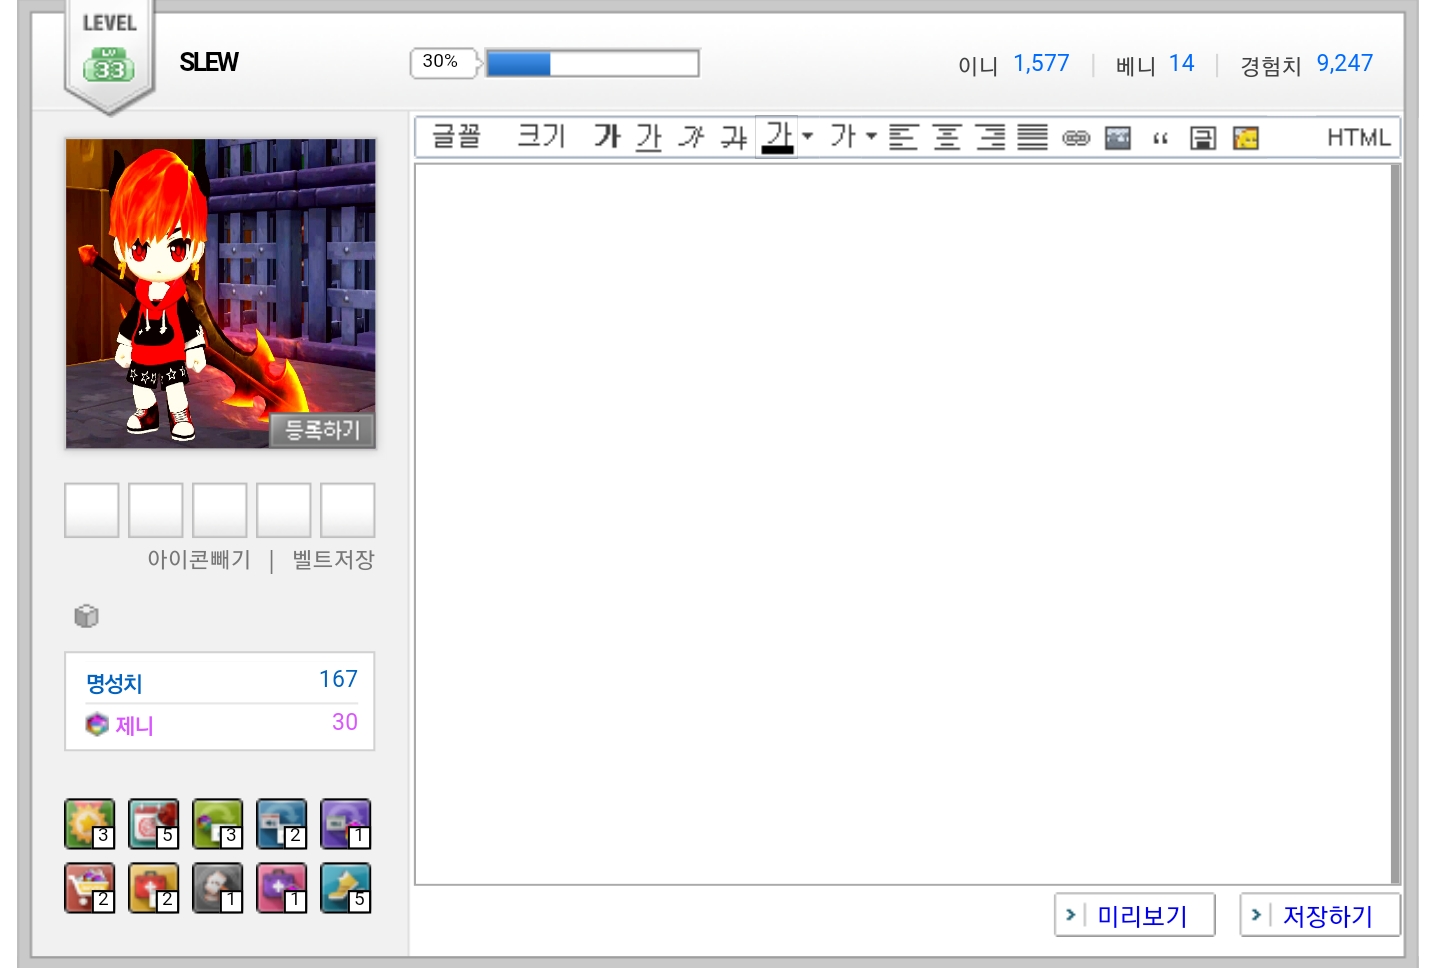Click the floppy disk icon in the toolbar
Screen dimensions: 1440x968
[1203, 138]
